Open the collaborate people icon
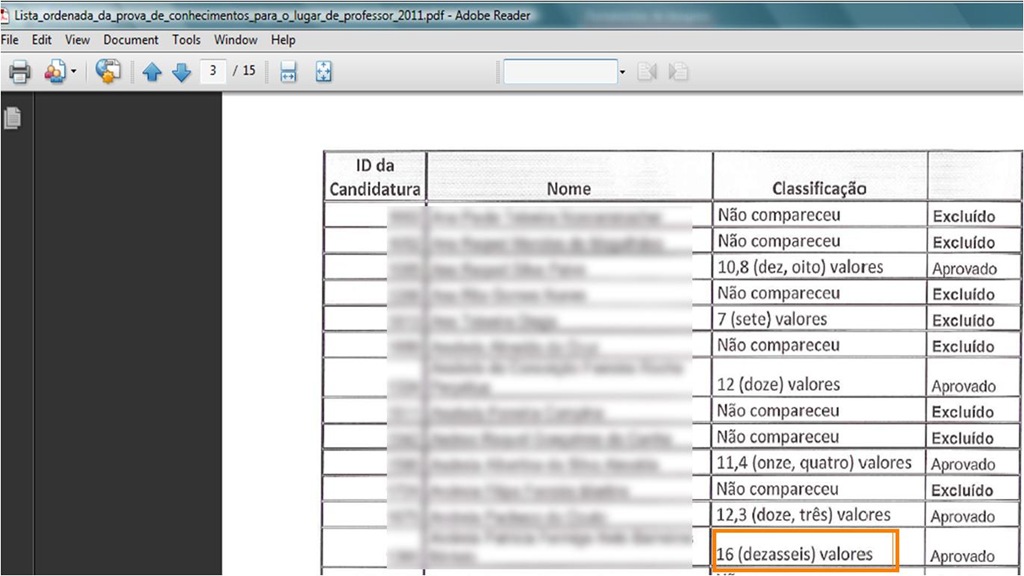 [x=55, y=72]
